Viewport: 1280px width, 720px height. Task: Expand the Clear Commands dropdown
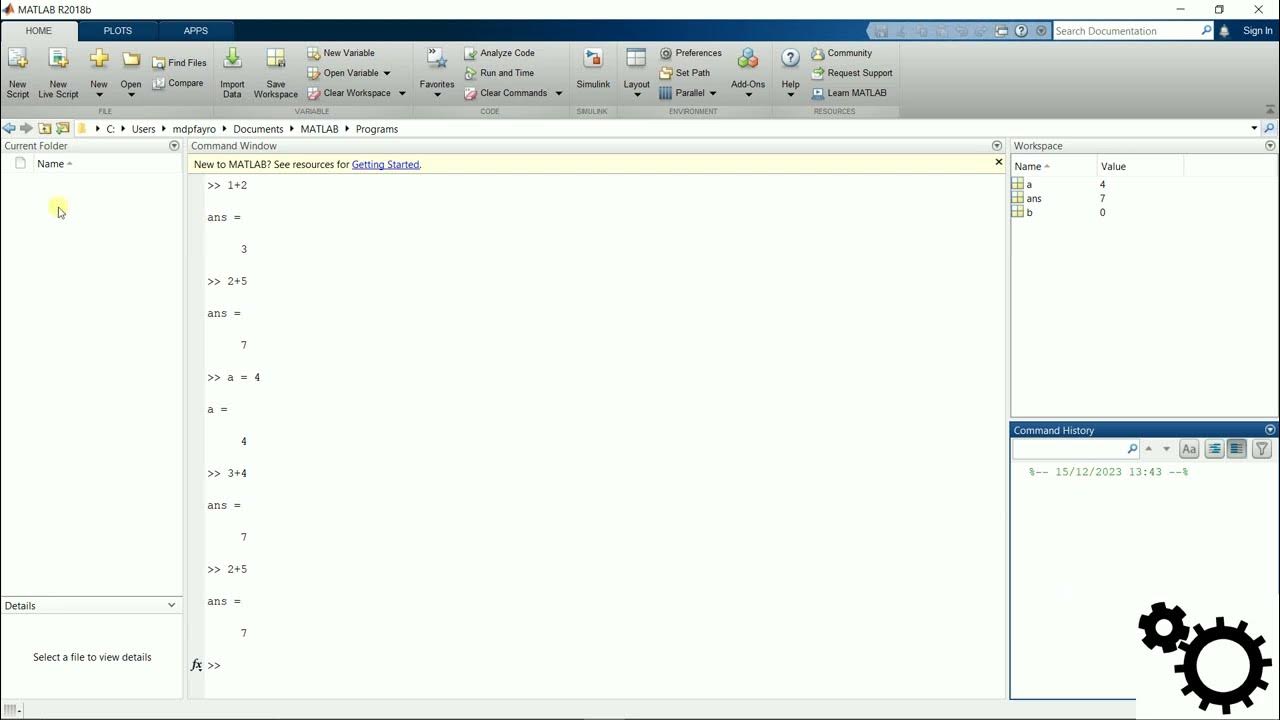tap(558, 93)
